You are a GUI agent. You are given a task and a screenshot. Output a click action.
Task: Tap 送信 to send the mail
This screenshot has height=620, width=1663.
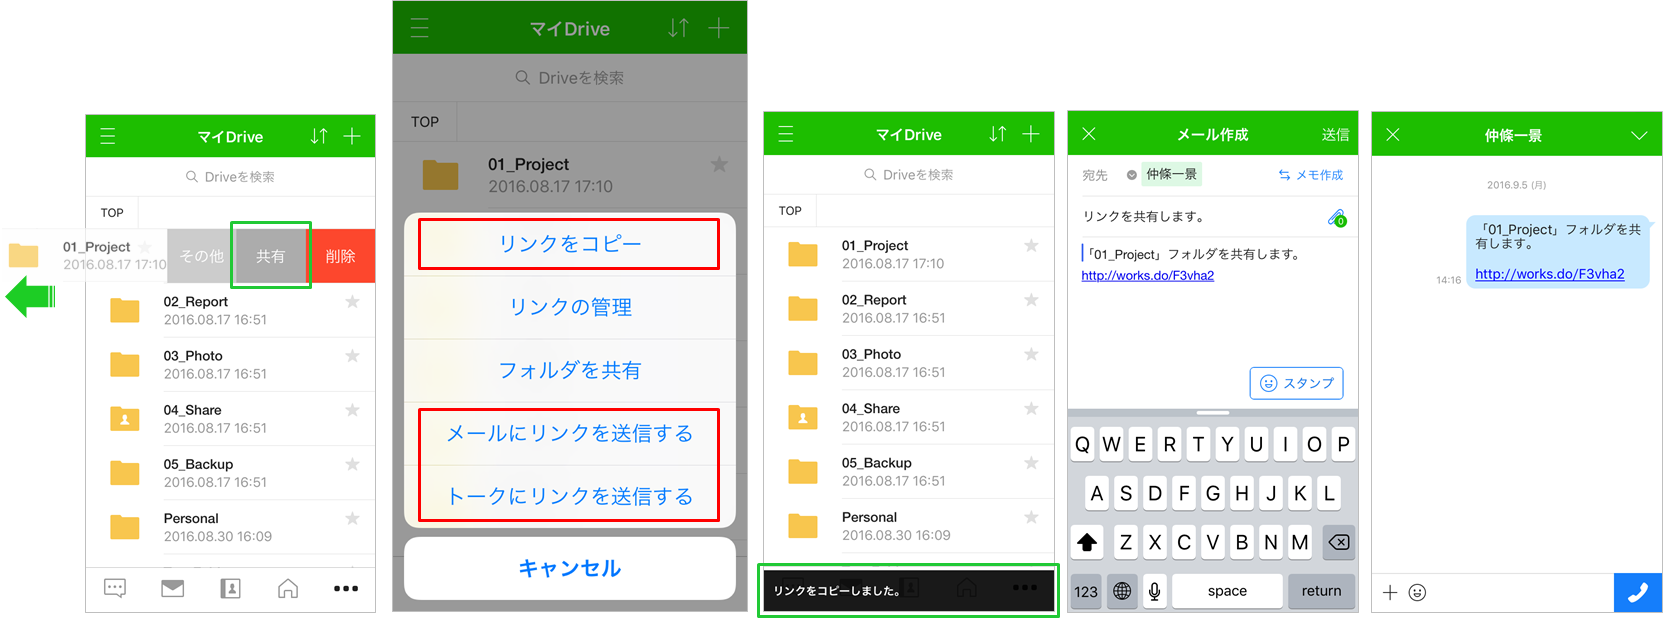1335,135
